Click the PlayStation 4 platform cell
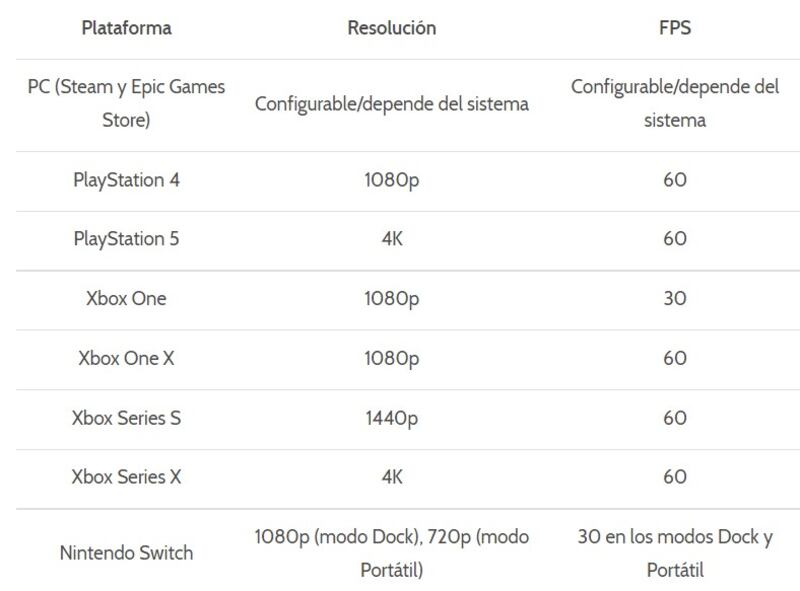Screen dimensions: 800x591 coord(126,181)
